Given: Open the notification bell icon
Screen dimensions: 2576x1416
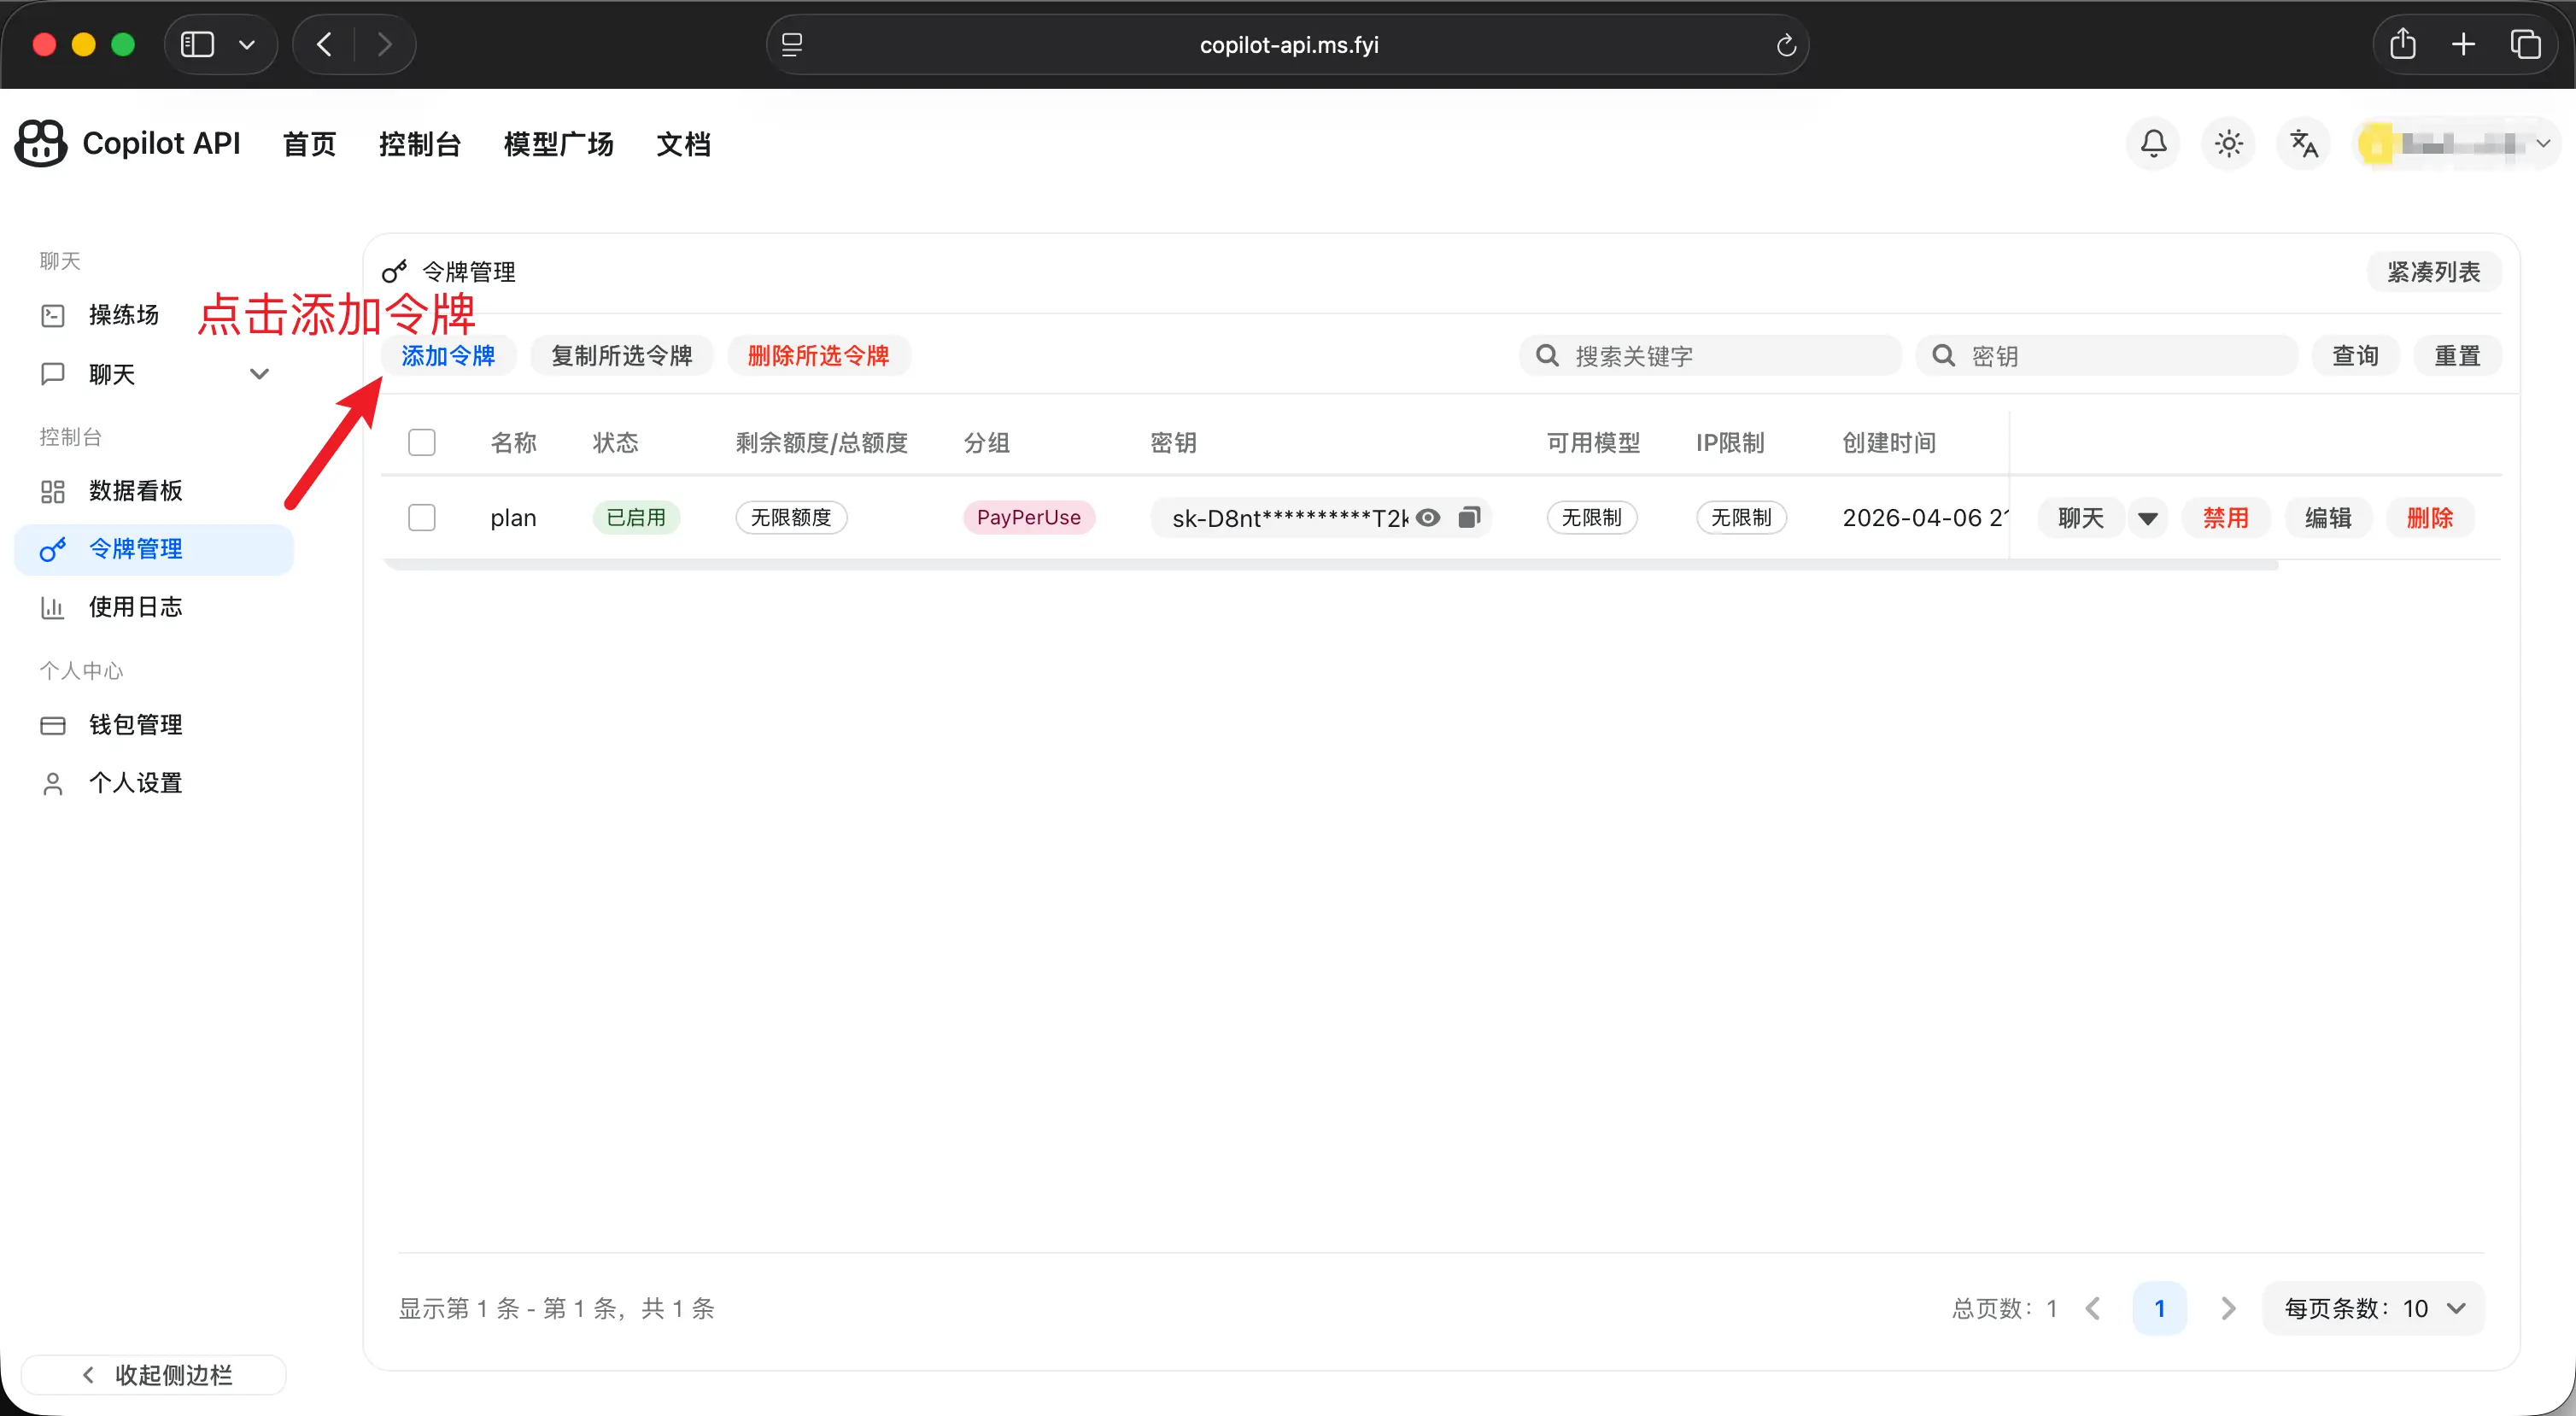Looking at the screenshot, I should point(2153,144).
